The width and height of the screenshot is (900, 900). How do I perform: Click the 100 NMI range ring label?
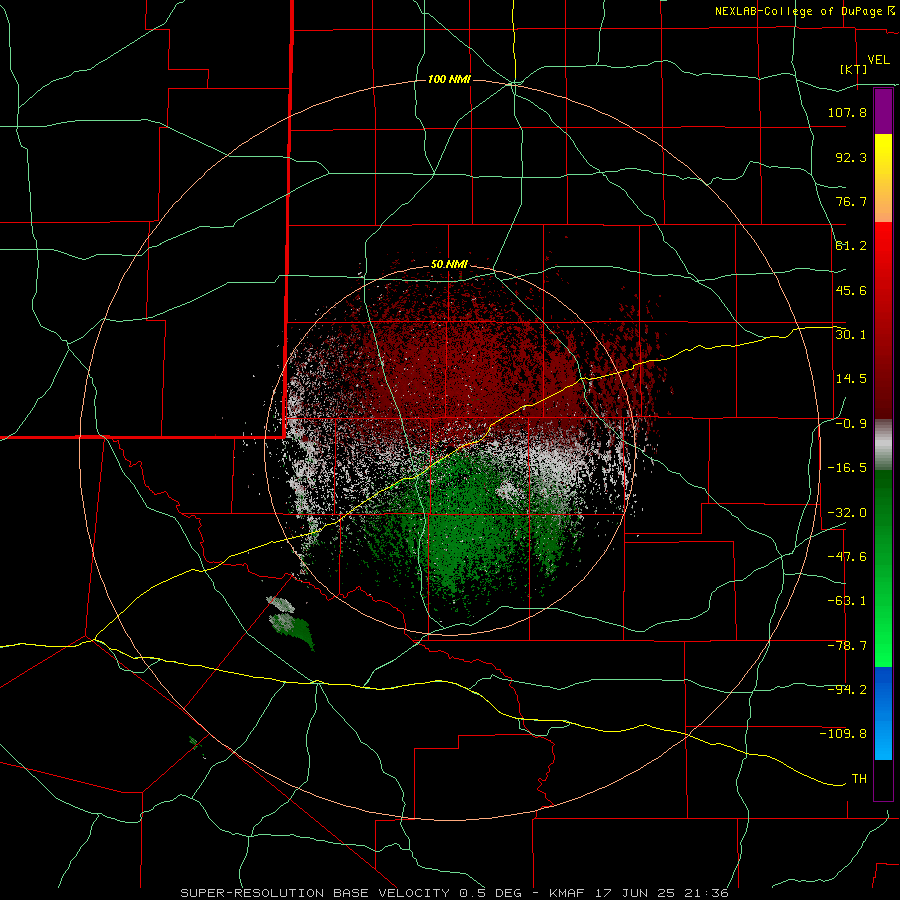coord(449,79)
